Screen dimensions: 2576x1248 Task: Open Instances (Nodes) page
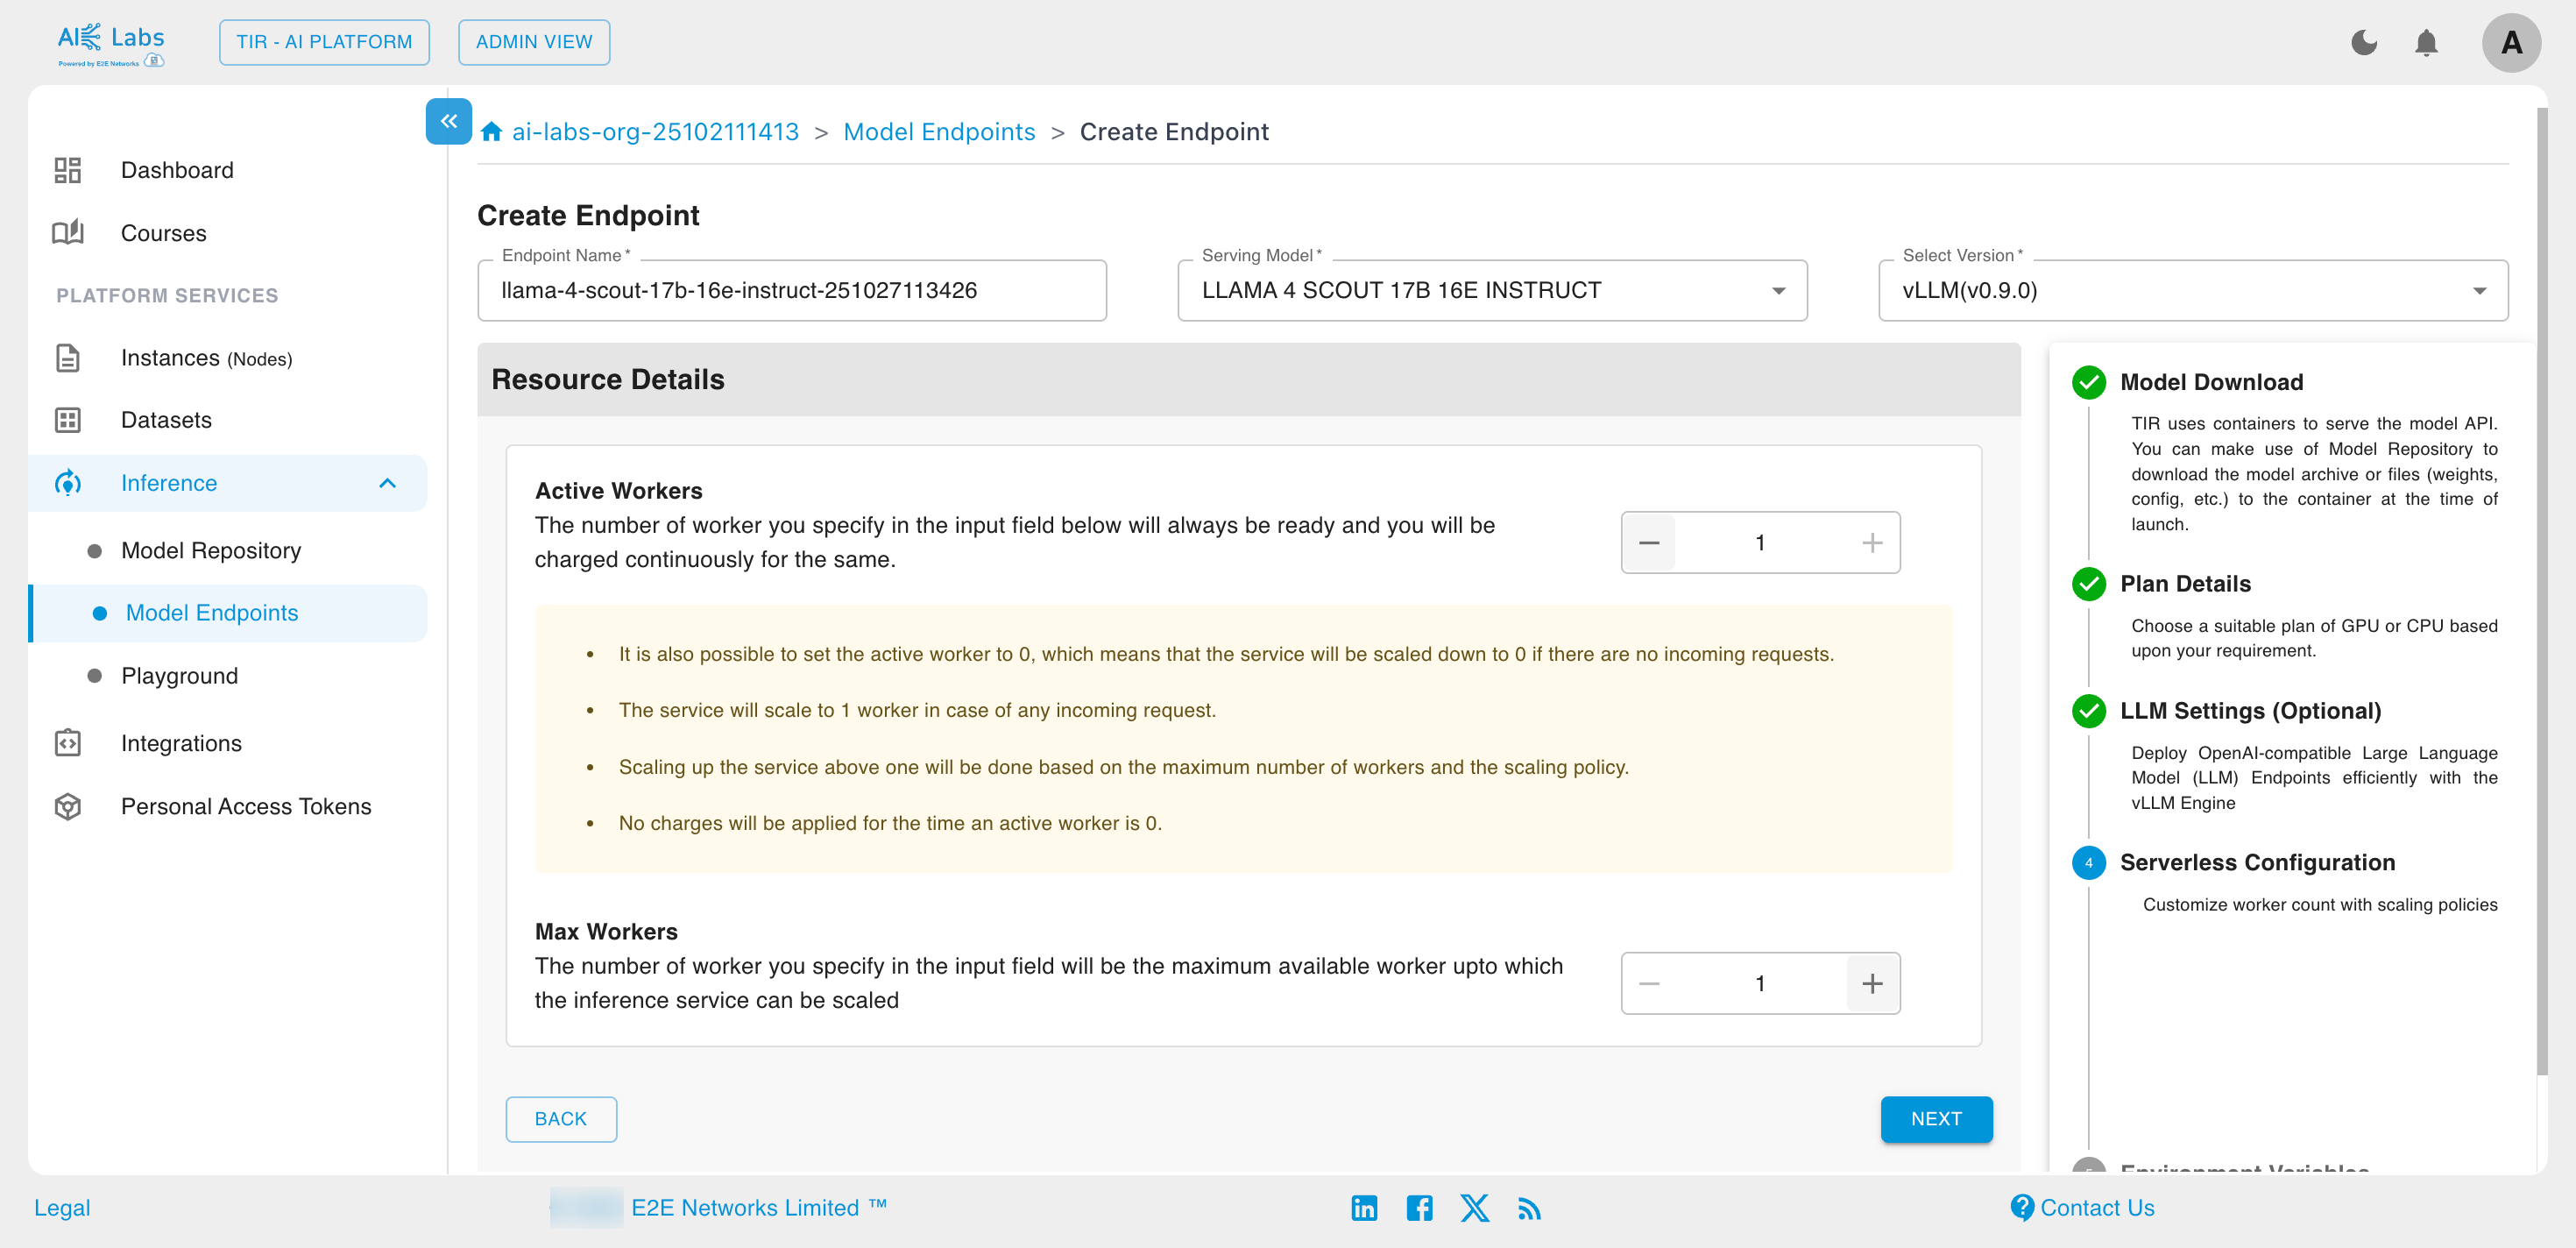click(x=206, y=358)
